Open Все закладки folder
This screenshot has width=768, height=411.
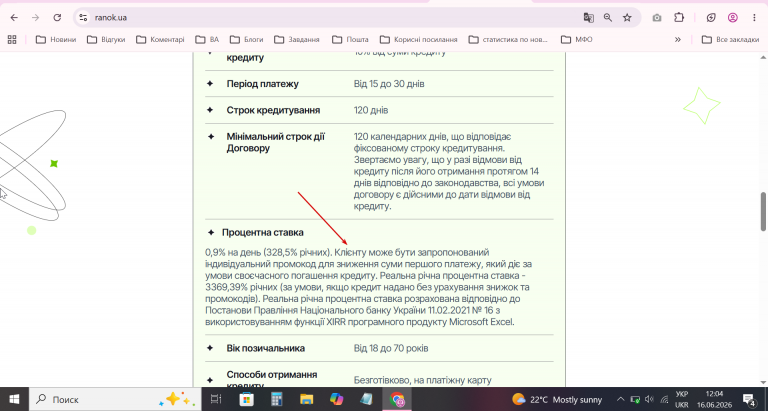[x=730, y=39]
